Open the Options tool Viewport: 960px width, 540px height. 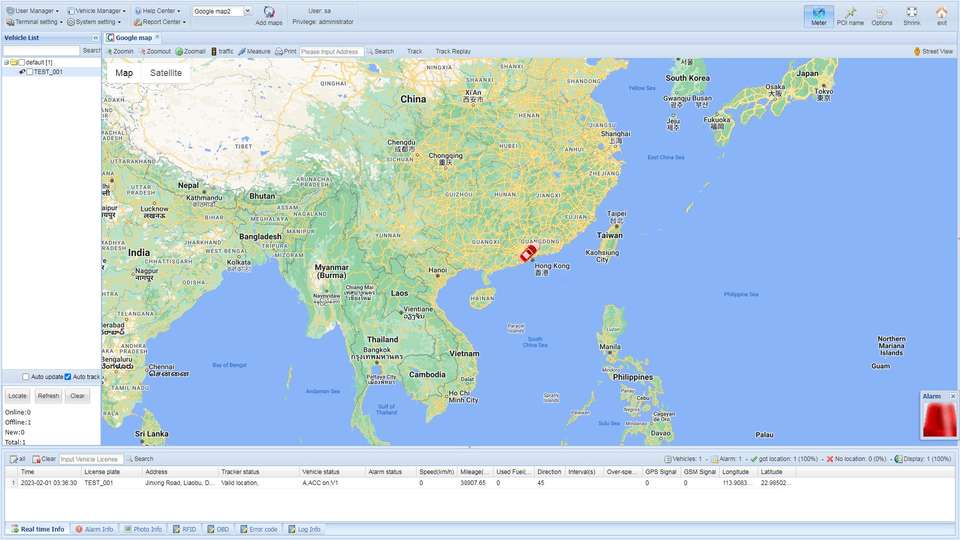[881, 15]
